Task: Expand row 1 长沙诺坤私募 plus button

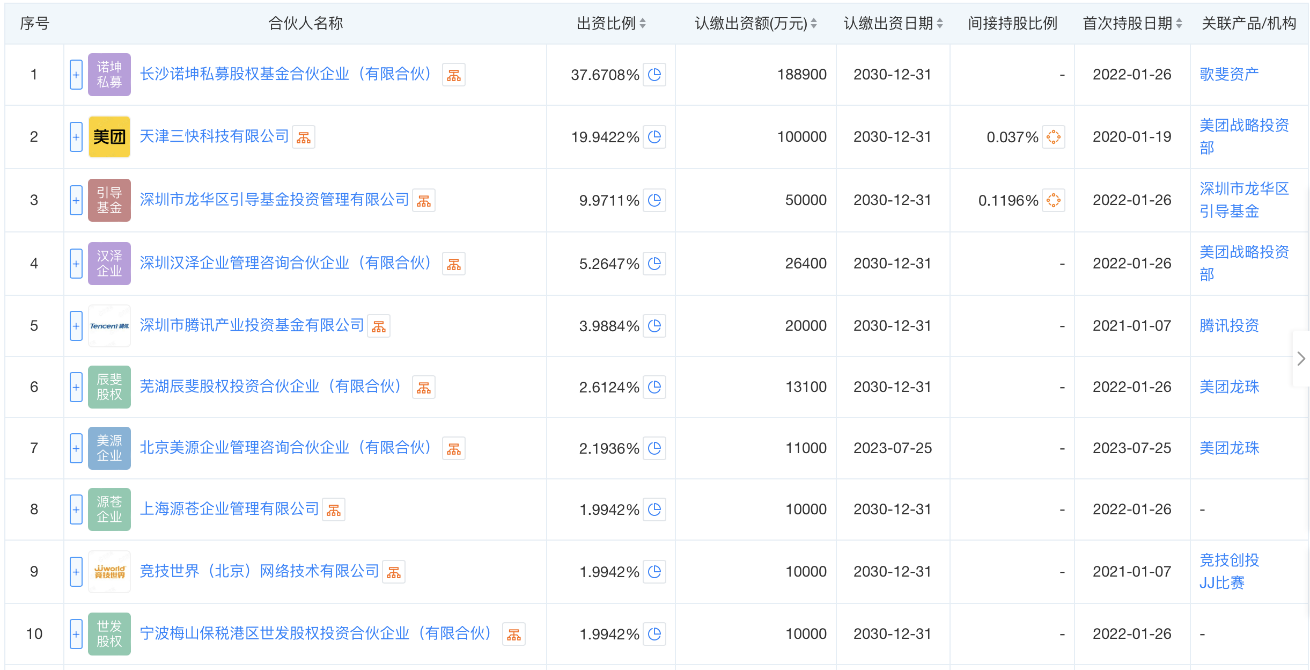Action: click(x=76, y=75)
